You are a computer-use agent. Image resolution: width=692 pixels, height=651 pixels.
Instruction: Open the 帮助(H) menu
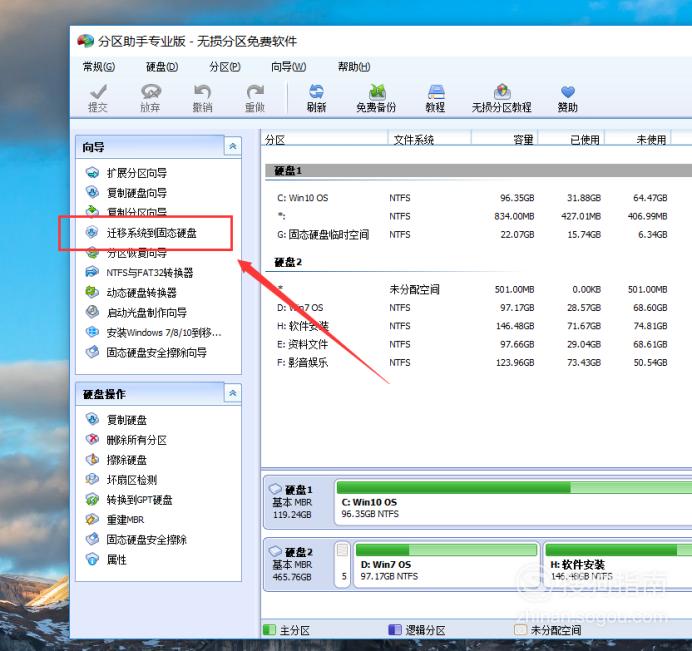(x=354, y=67)
